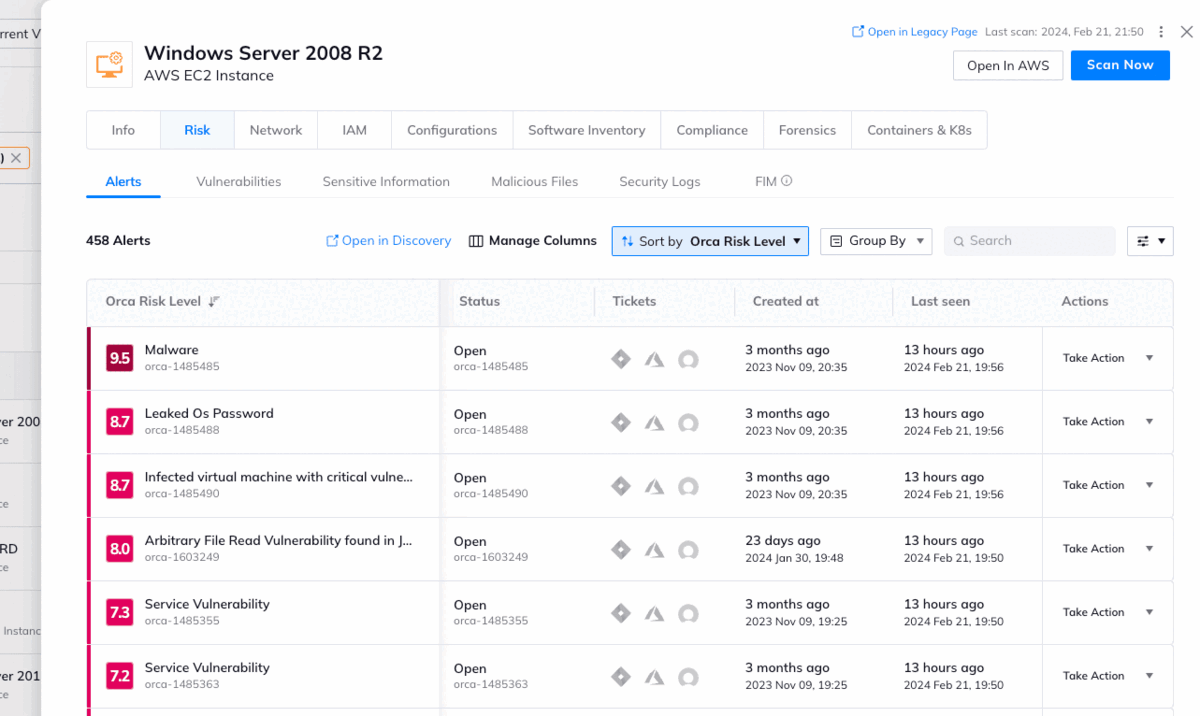The image size is (1200, 716).
Task: Click Azure icon in orca-1603249 row
Action: click(x=654, y=550)
